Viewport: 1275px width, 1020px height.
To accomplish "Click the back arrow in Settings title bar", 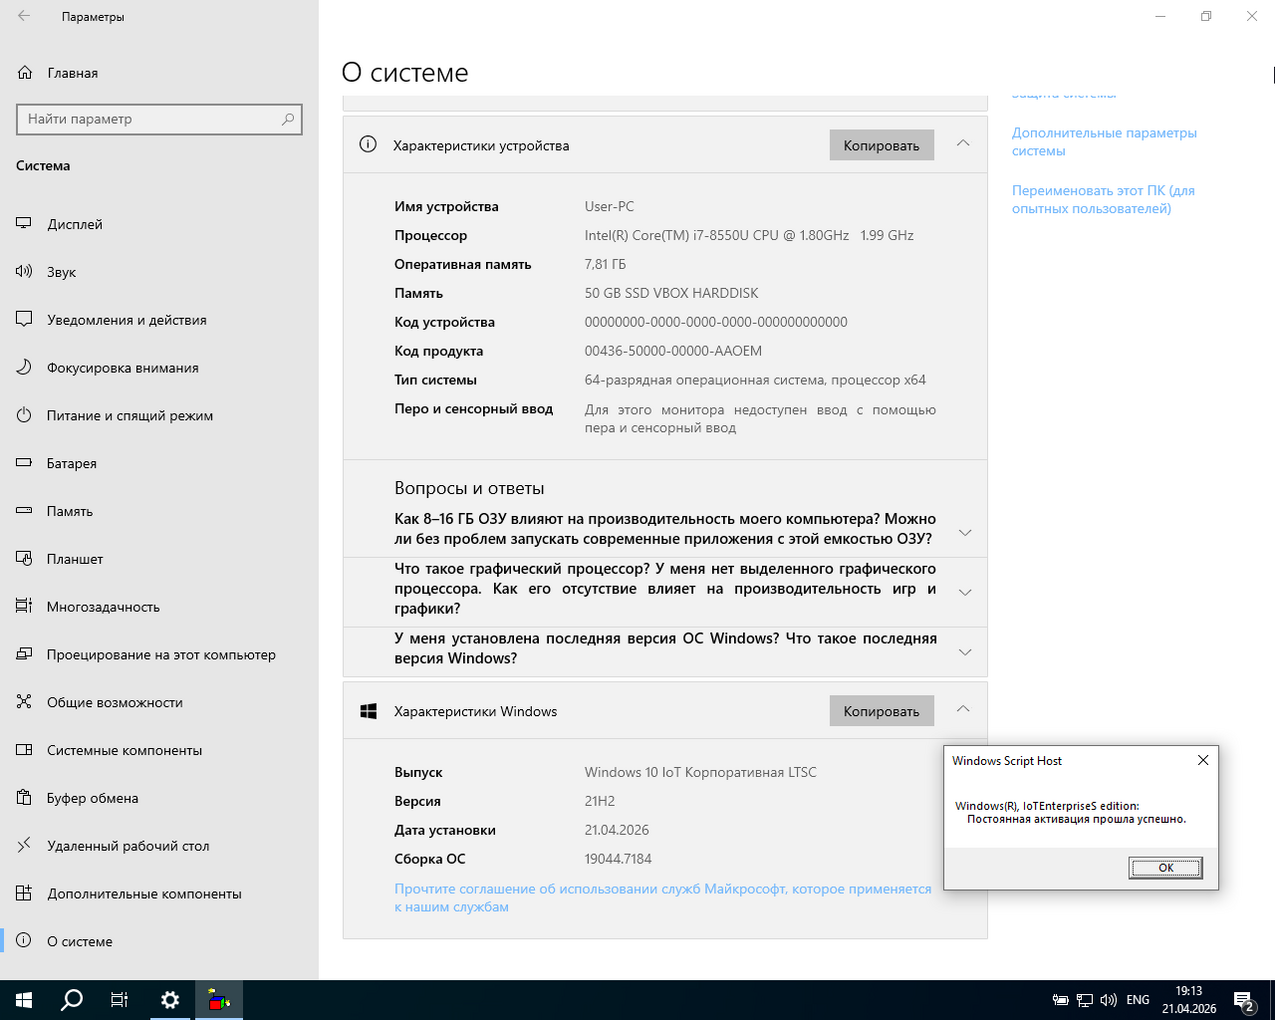I will (24, 17).
